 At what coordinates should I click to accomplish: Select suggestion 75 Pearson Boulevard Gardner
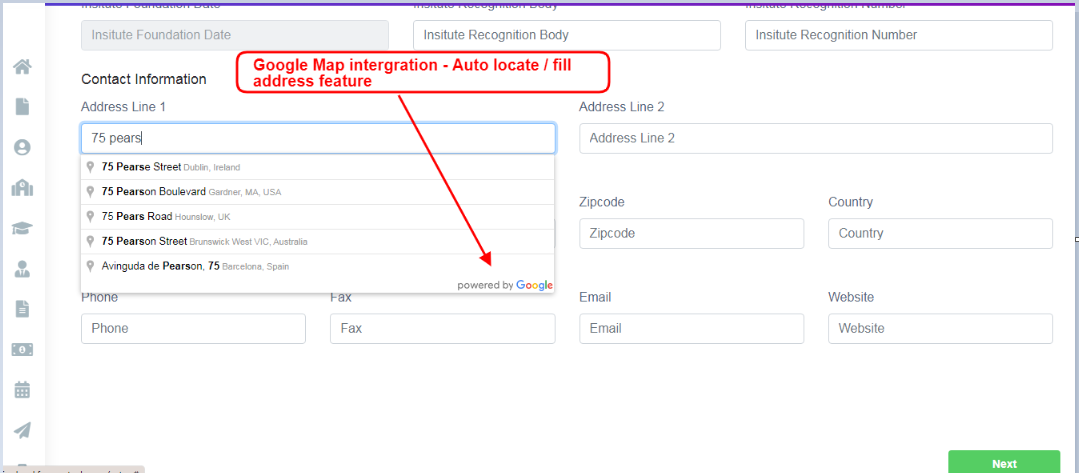point(317,192)
